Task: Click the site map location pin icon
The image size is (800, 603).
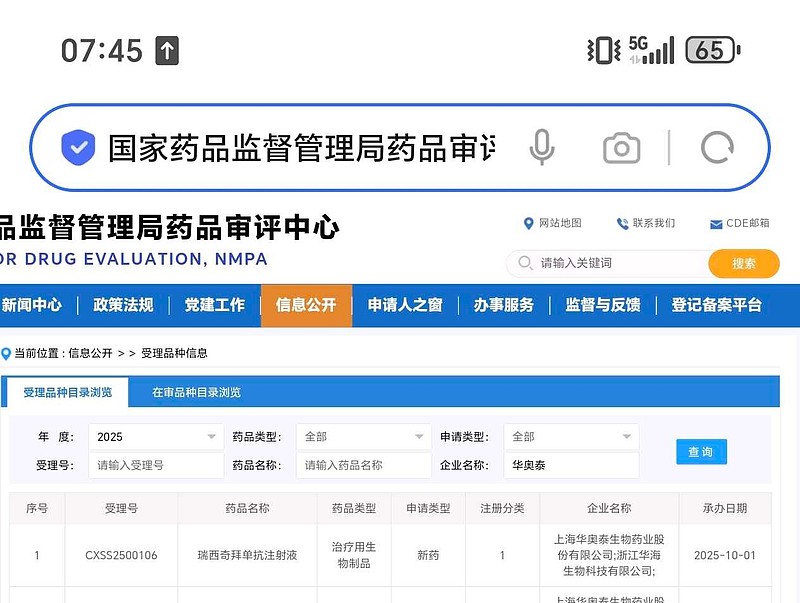Action: pos(528,223)
